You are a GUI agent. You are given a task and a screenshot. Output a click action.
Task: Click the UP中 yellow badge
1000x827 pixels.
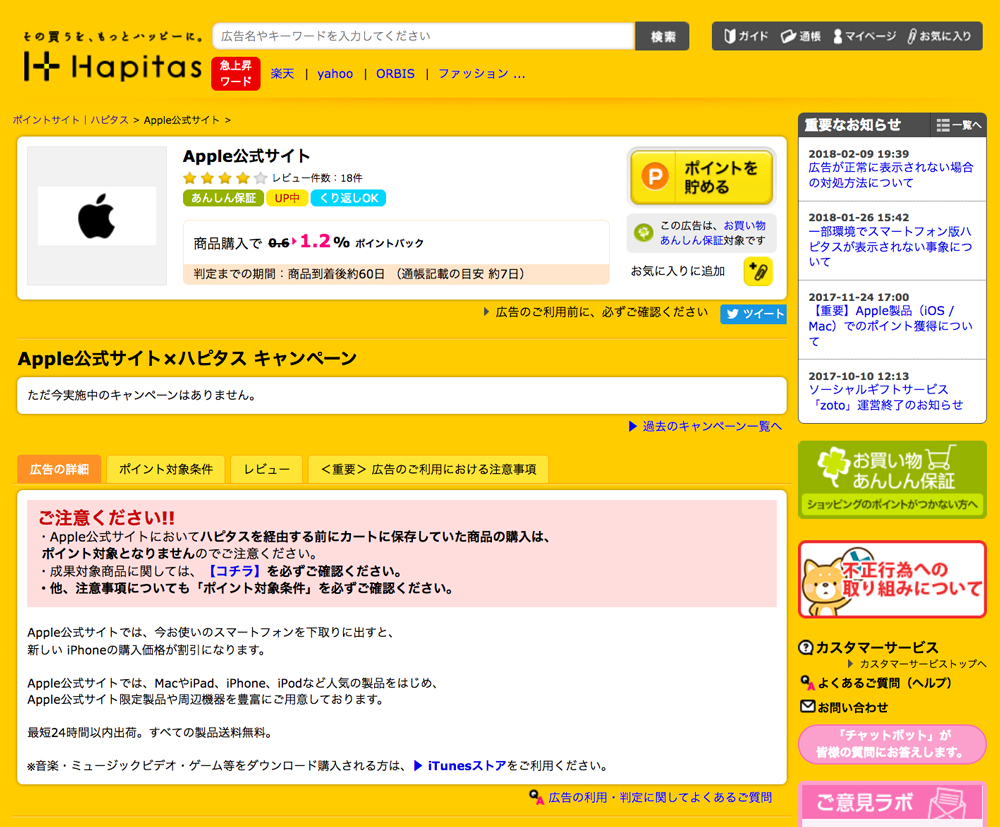(287, 198)
